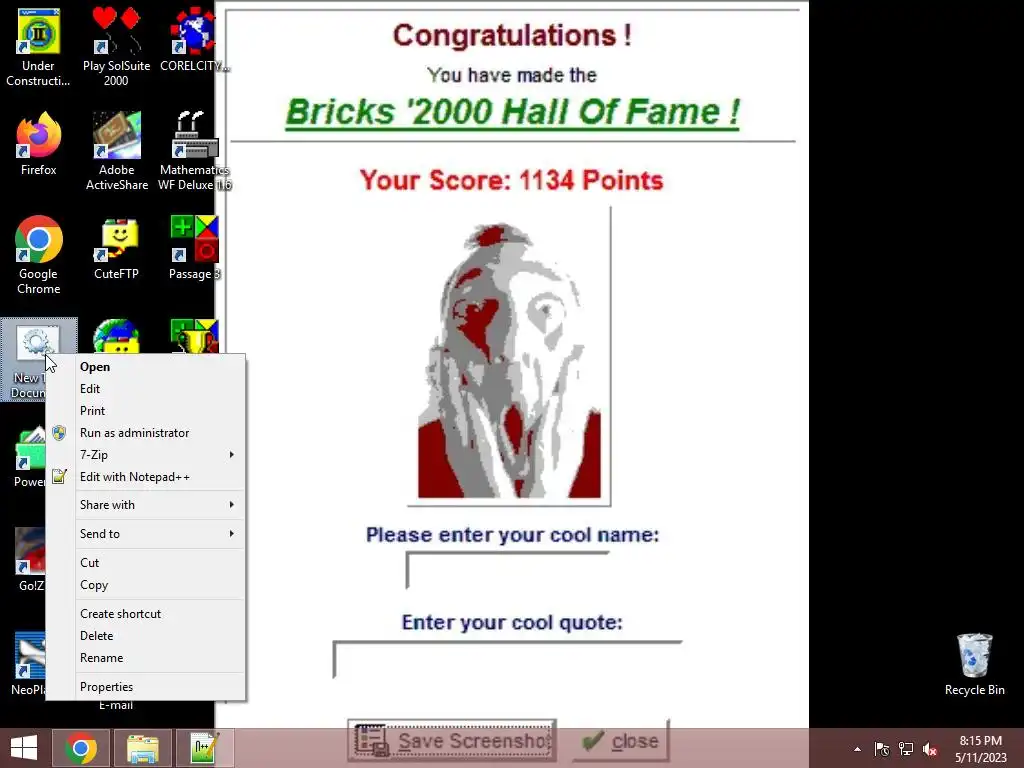Choose Edit with Notepad++
Screen dimensions: 1024x768
tap(146, 477)
